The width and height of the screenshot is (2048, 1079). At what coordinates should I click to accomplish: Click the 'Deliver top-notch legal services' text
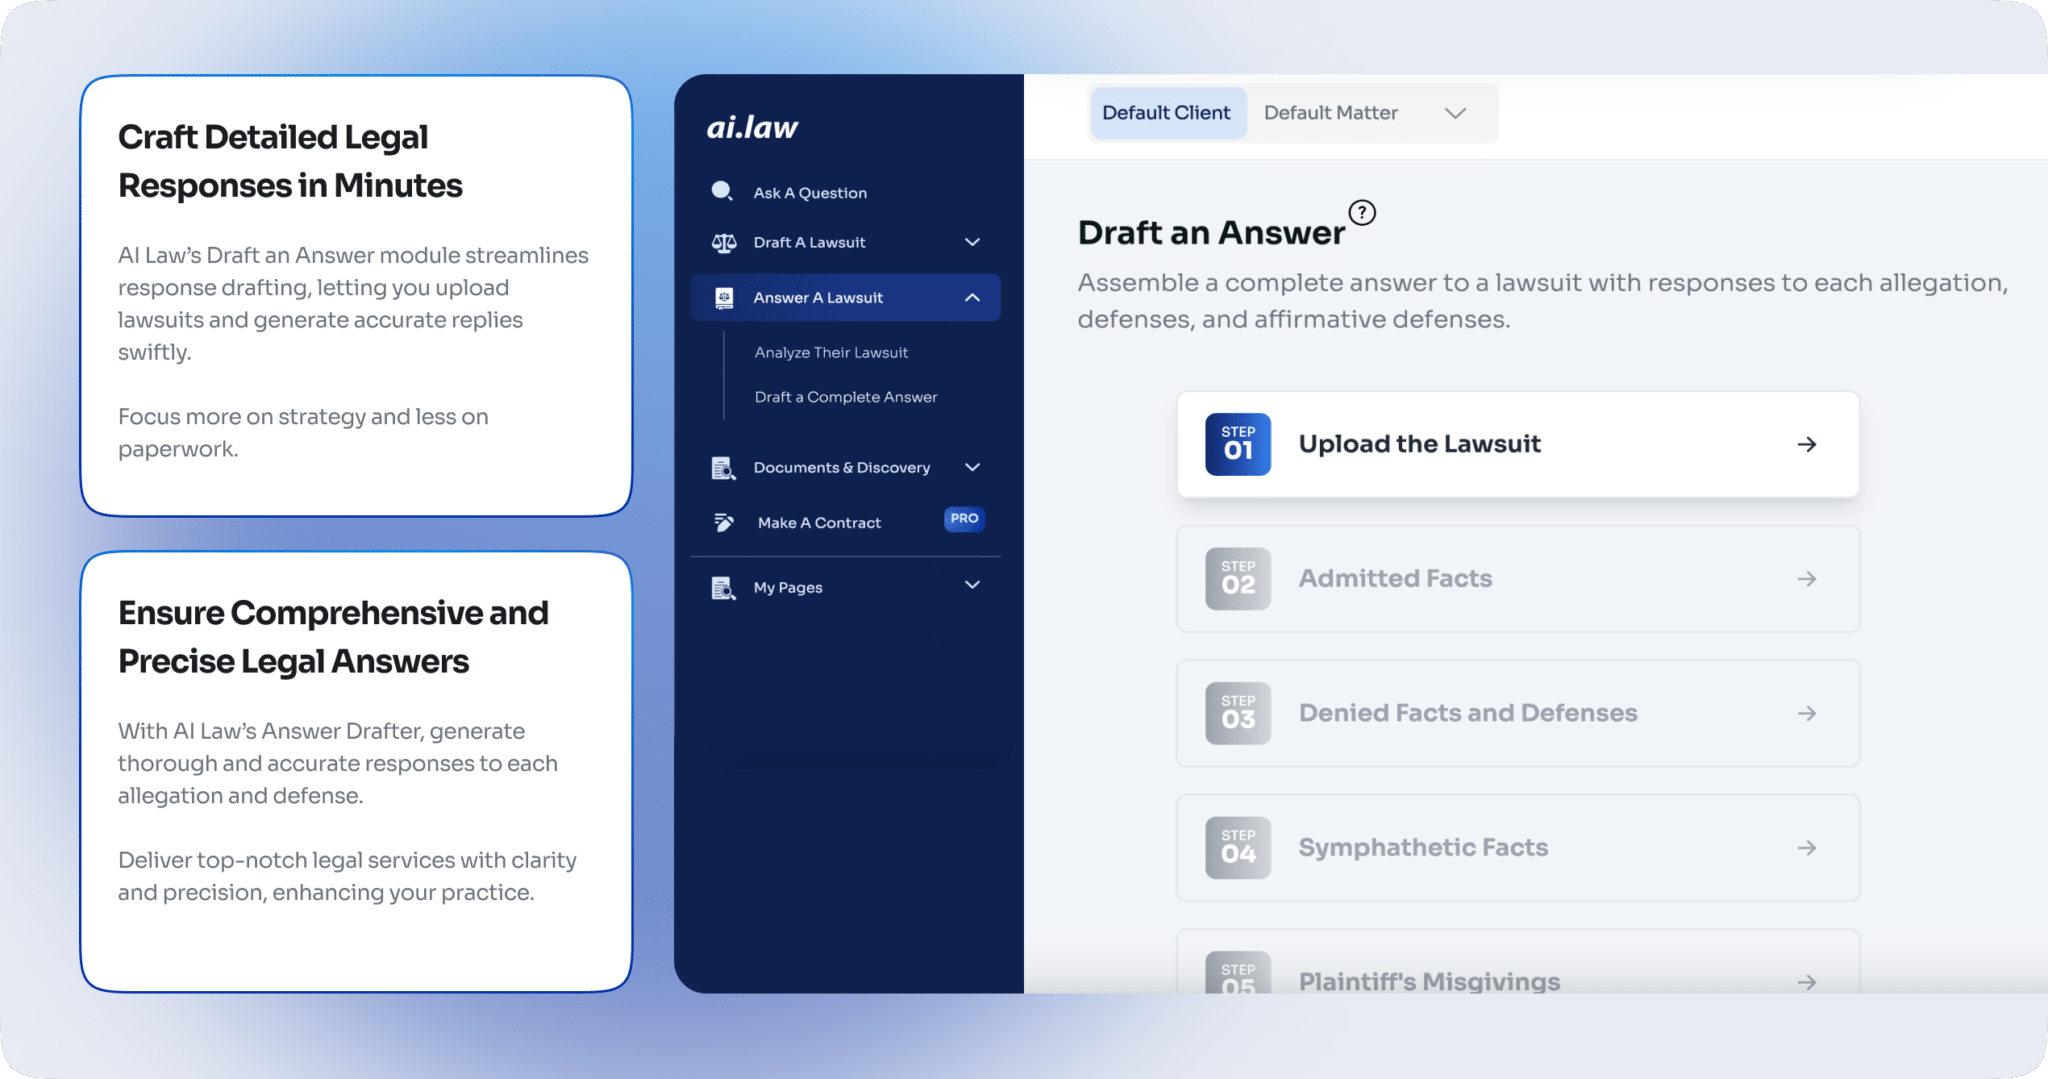point(347,876)
